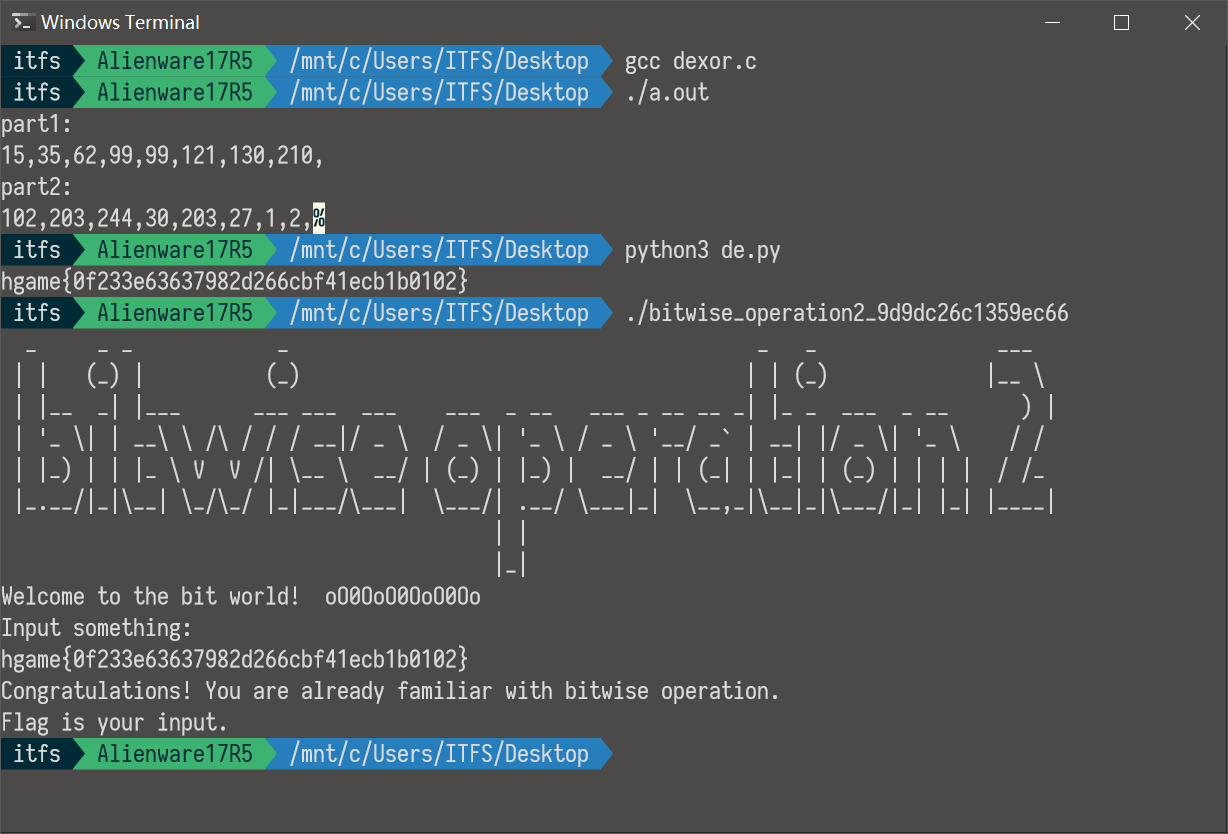The height and width of the screenshot is (834, 1228).
Task: Click the part2 number line starting with 102,203
Action: (x=156, y=218)
